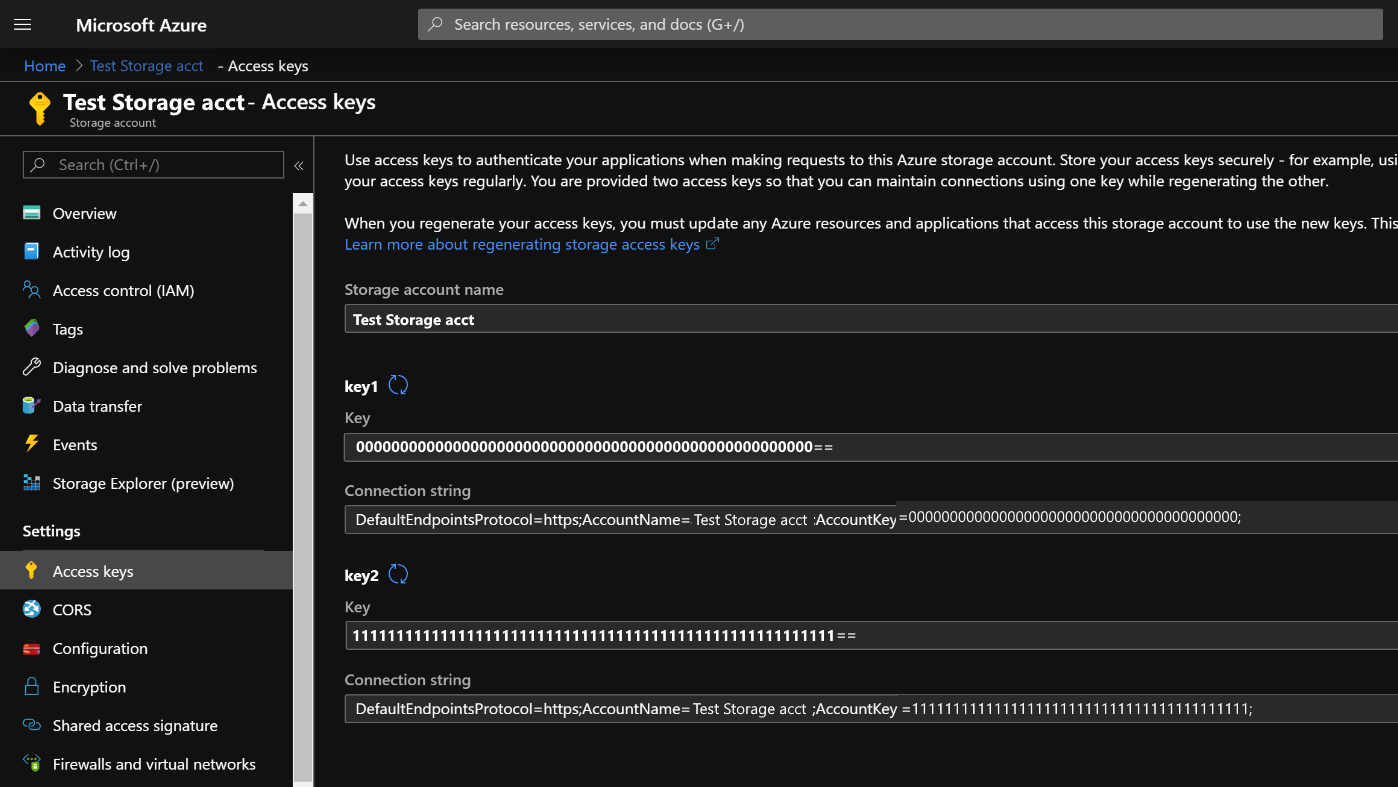Regenerate key2 using the refresh icon
The image size is (1398, 787).
coord(398,573)
